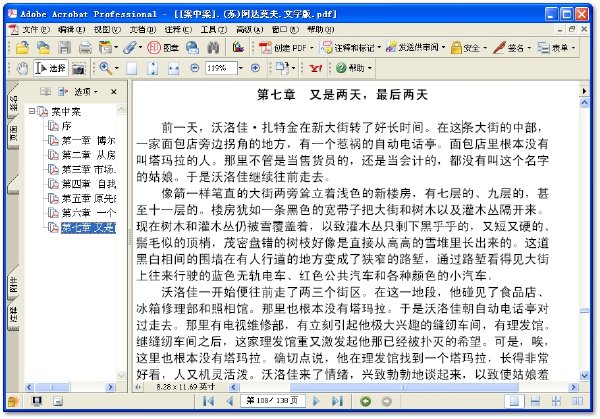Click the 帮助 help toolbar button

tap(353, 68)
